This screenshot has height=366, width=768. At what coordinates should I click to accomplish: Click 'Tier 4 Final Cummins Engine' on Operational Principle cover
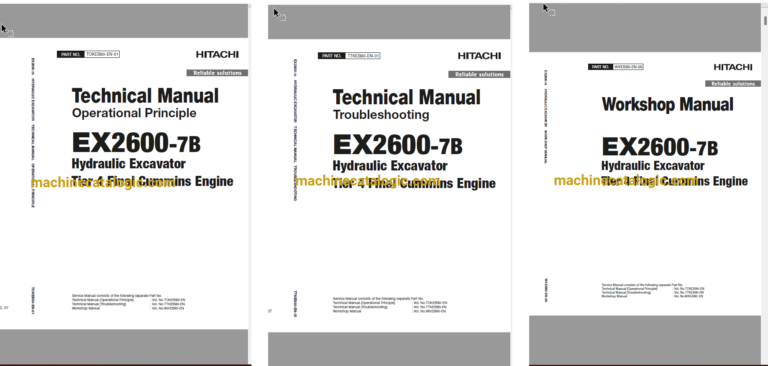pyautogui.click(x=152, y=181)
